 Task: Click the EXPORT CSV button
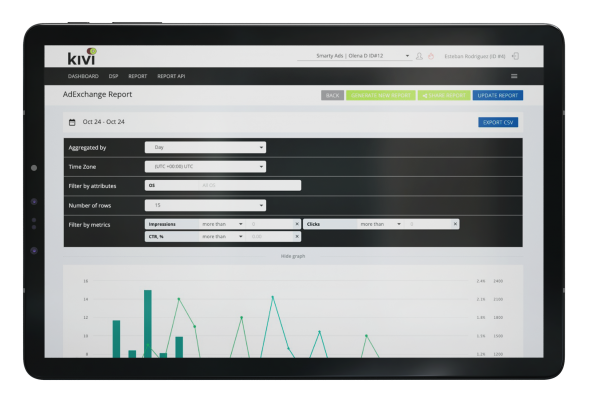tap(498, 122)
